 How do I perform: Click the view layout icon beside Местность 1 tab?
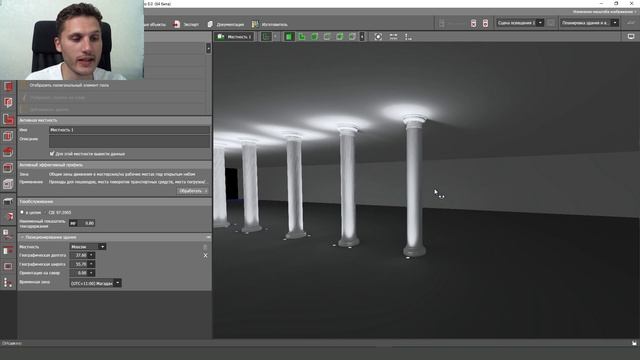coord(266,37)
